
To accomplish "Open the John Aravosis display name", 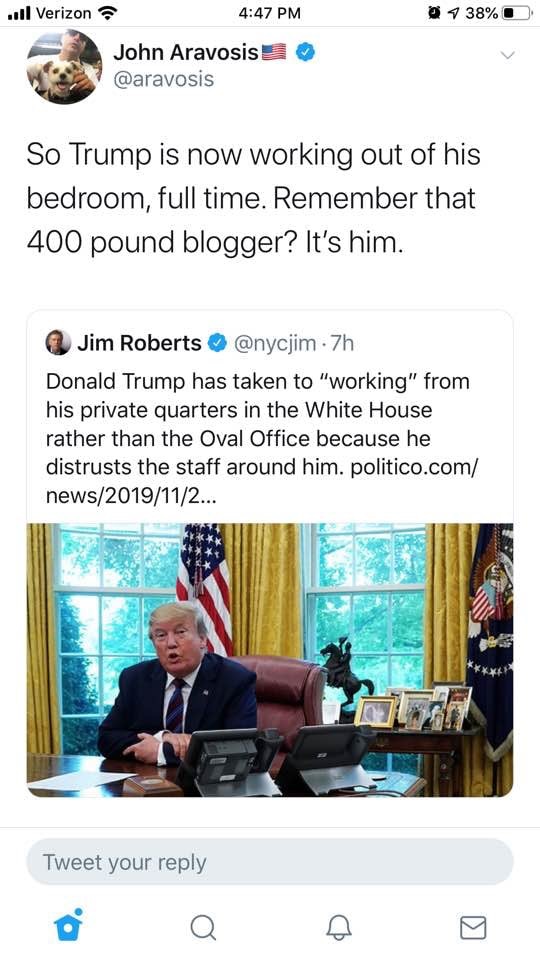I will (x=186, y=53).
